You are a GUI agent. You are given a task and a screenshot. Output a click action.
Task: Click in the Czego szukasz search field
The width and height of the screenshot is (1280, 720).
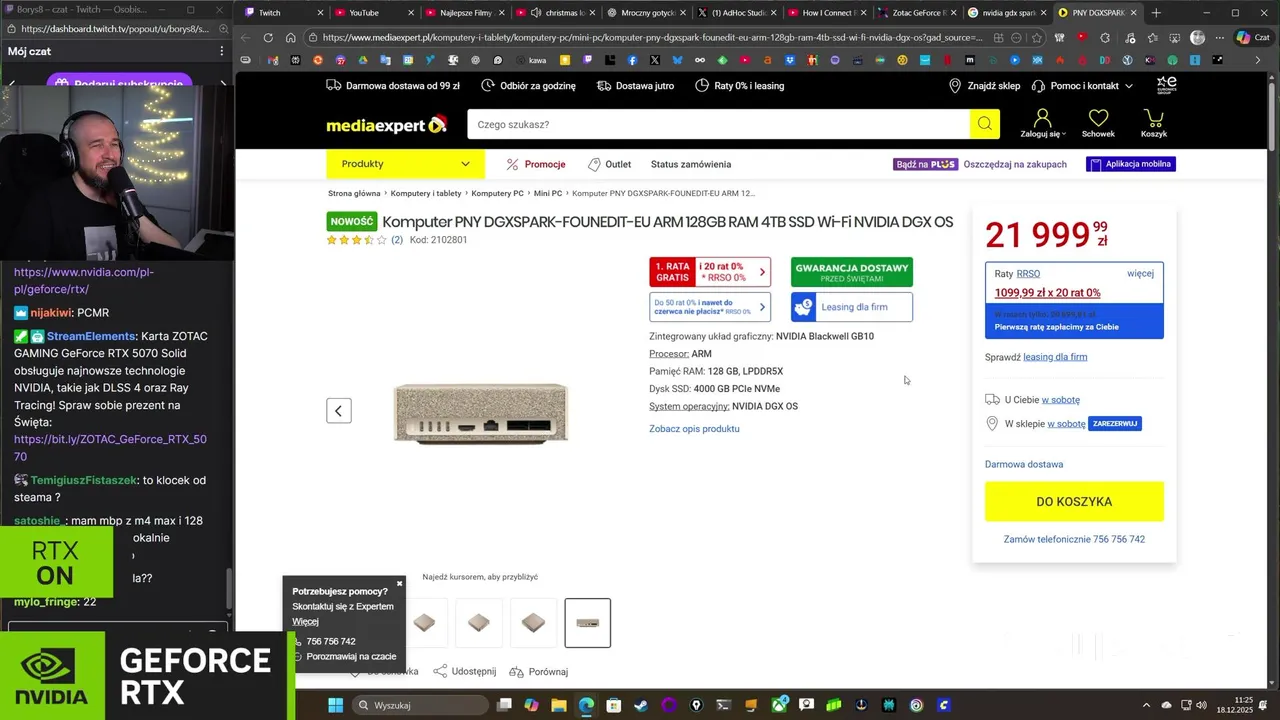718,124
